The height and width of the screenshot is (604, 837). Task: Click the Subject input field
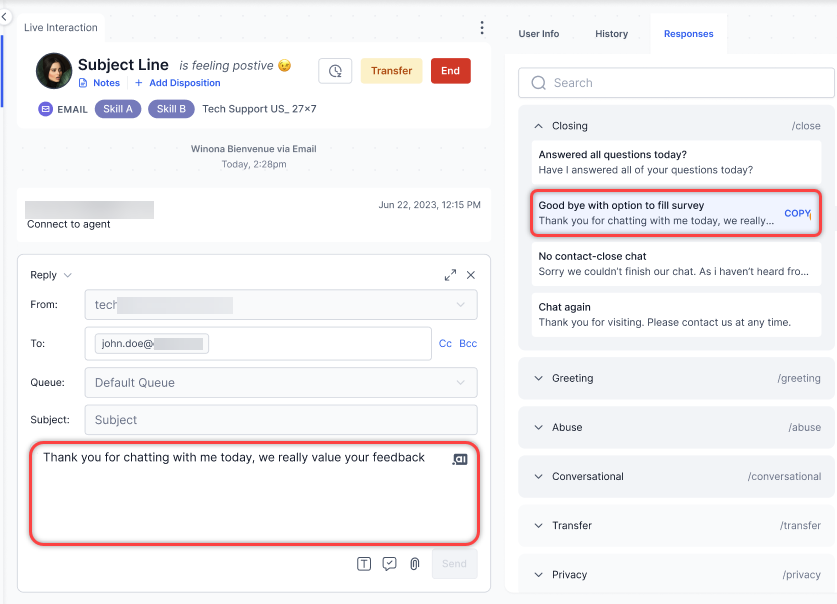[280, 420]
